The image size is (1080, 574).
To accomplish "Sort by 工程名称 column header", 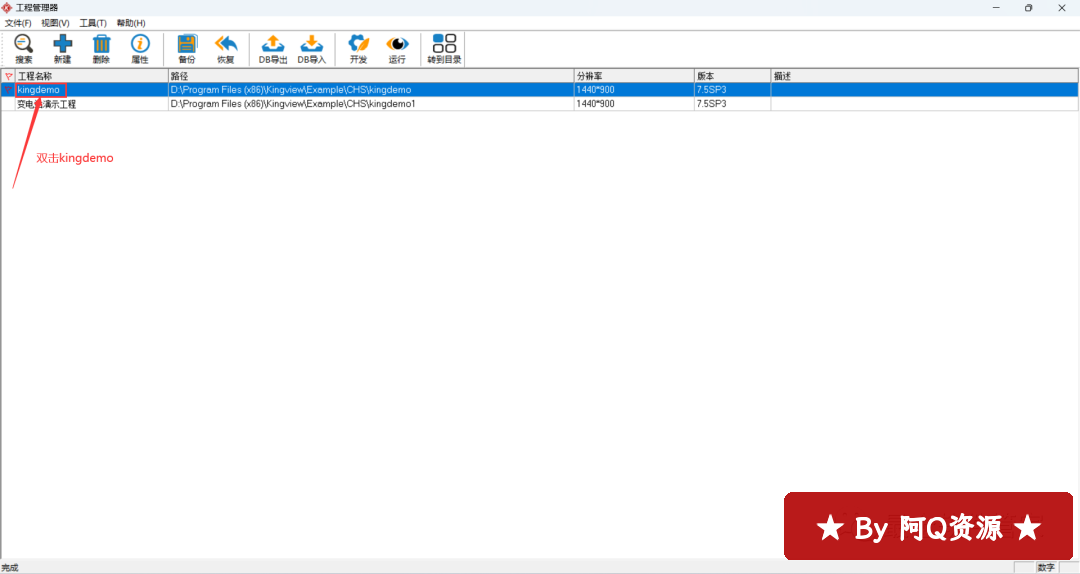I will (x=90, y=76).
